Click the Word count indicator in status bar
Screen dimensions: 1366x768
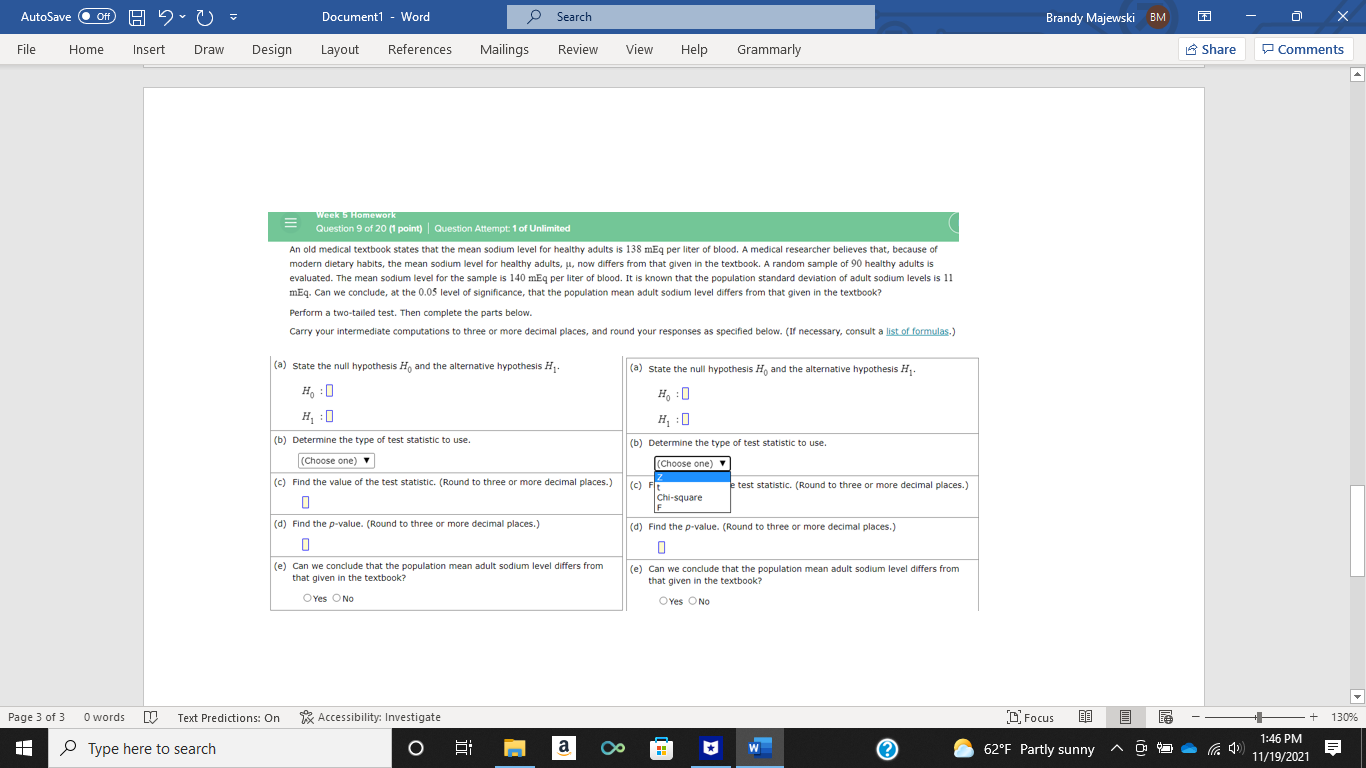coord(105,717)
